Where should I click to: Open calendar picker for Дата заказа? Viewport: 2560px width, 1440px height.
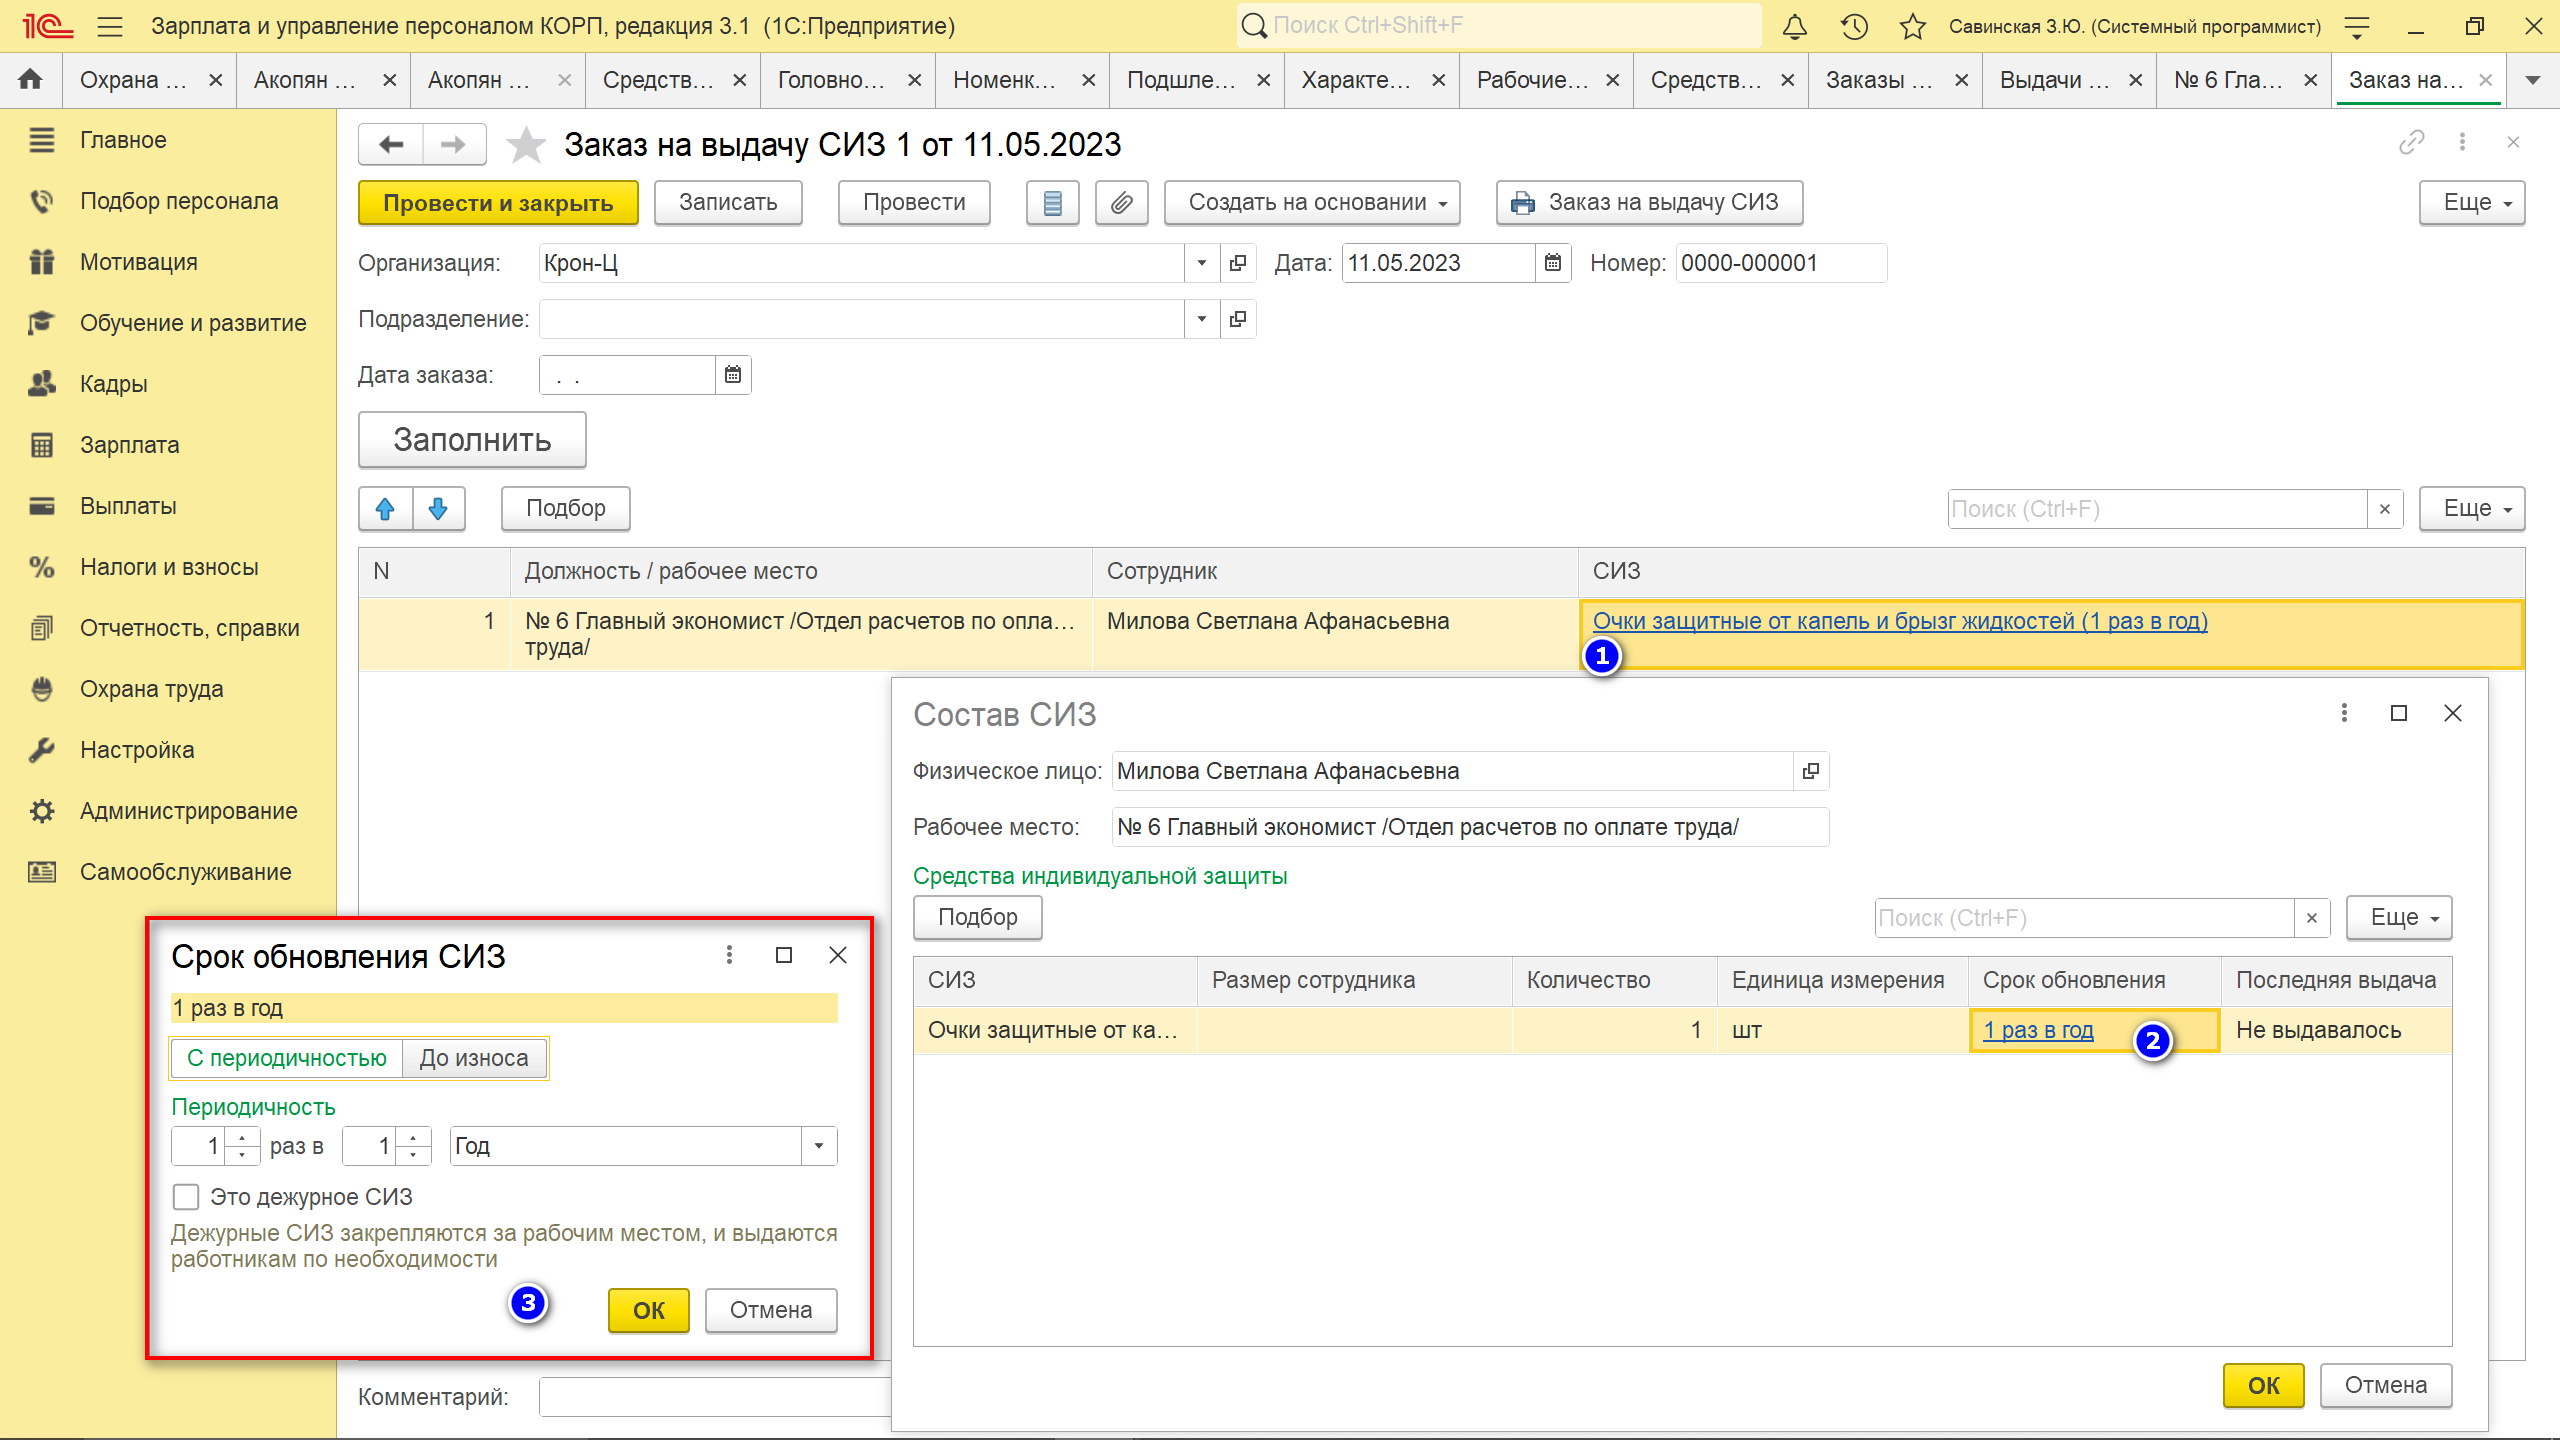click(x=733, y=375)
